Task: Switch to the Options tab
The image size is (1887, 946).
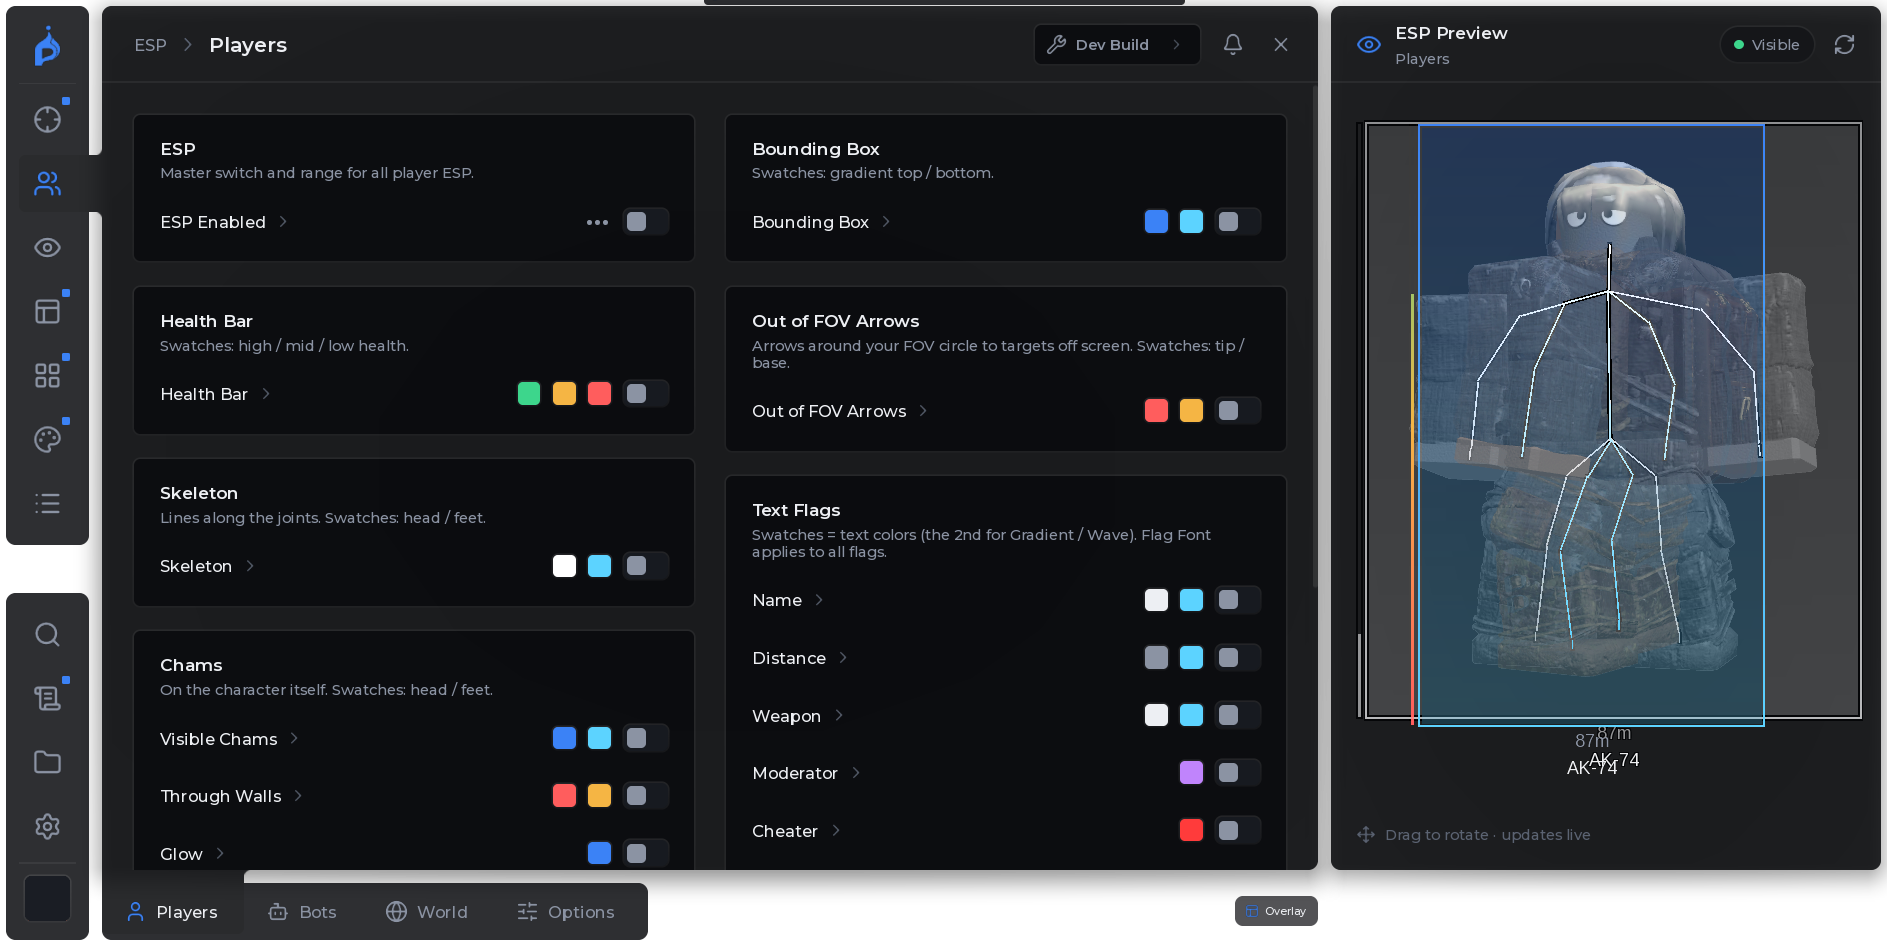Action: coord(566,912)
